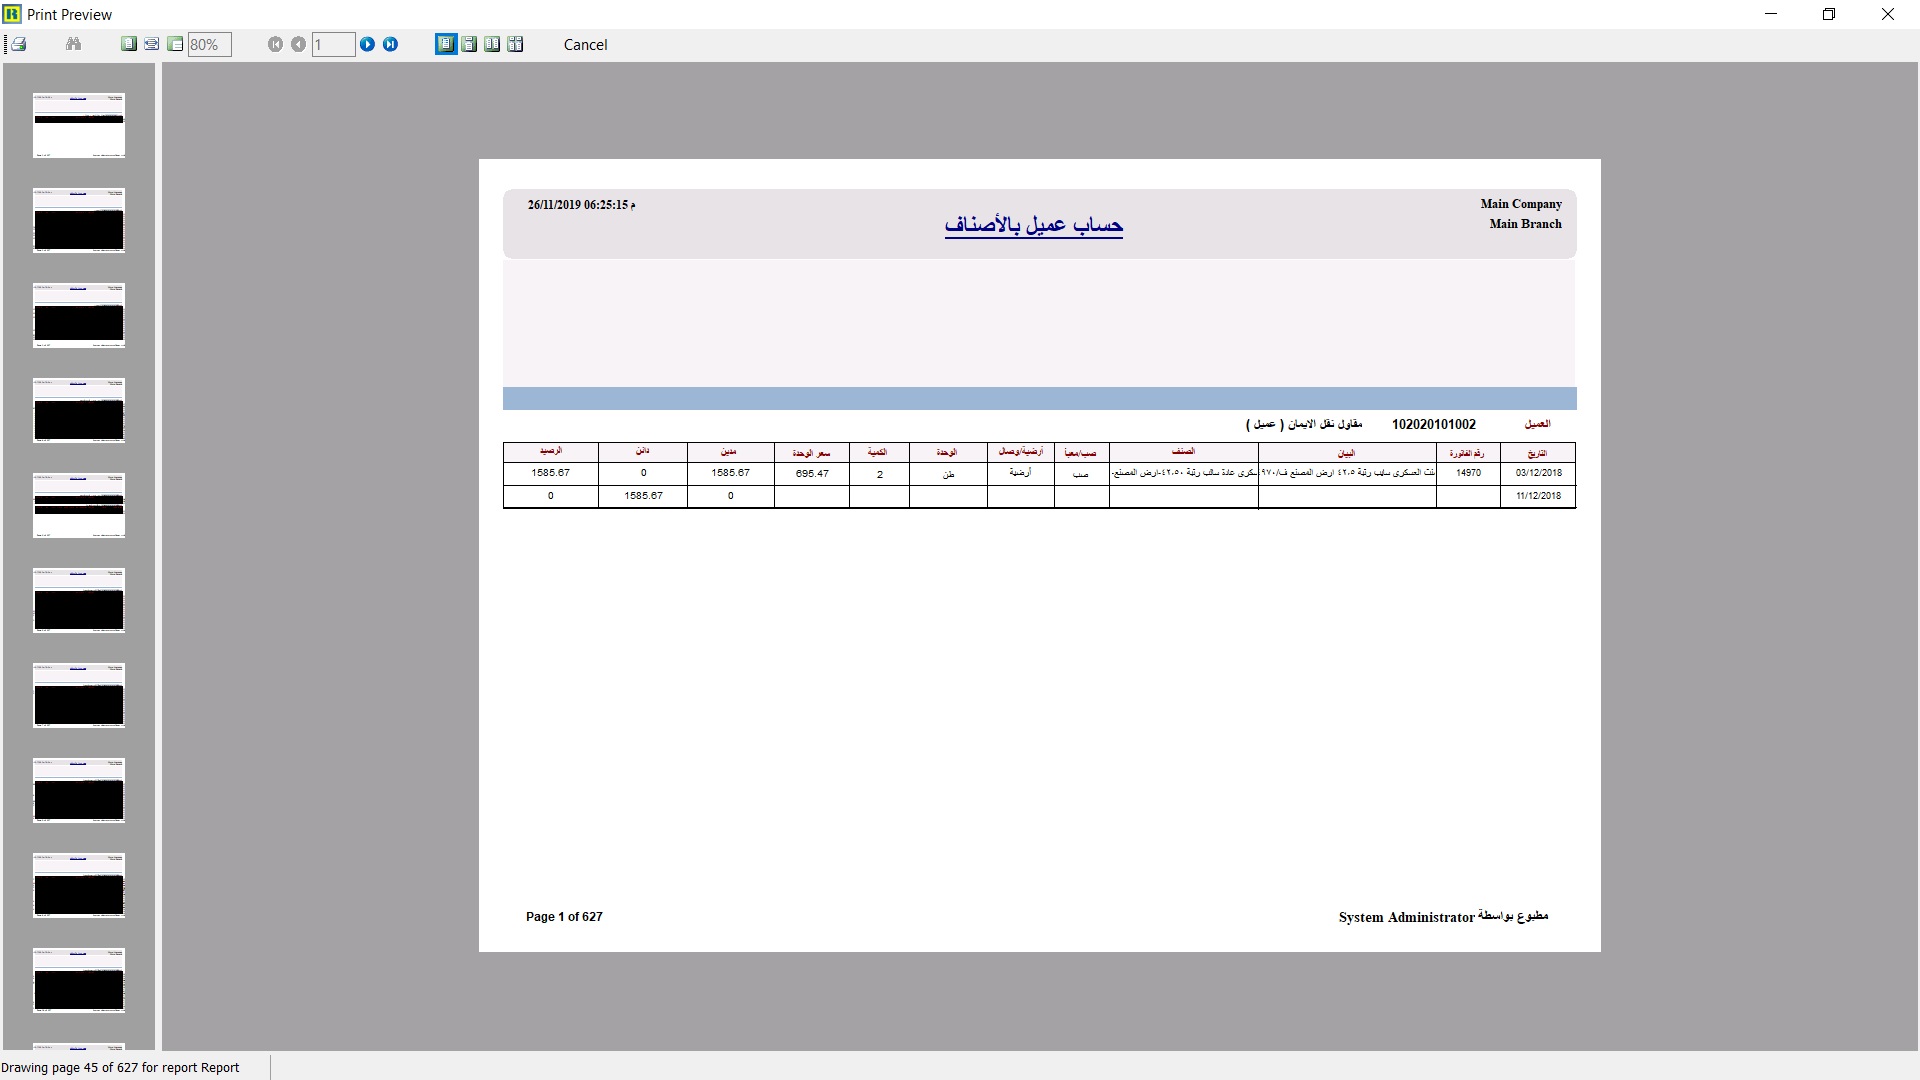The width and height of the screenshot is (1920, 1080).
Task: Open seventh page thumbnail in sidebar
Action: coord(79,696)
